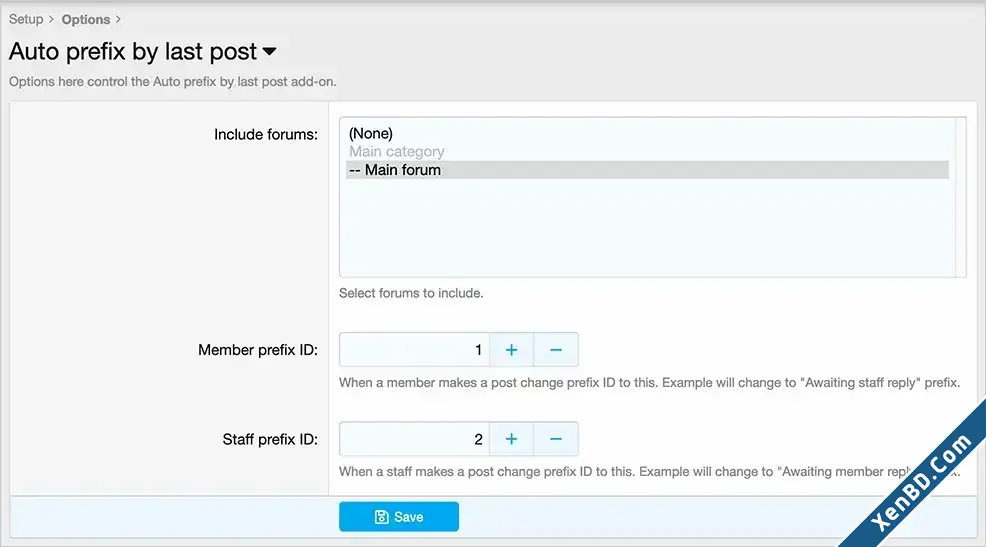
Task: Focus the Staff prefix ID input field
Action: point(414,439)
